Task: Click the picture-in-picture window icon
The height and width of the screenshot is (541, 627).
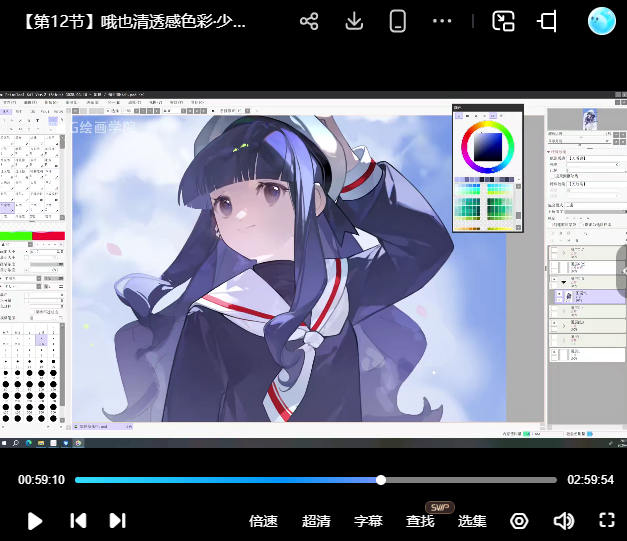Action: click(503, 21)
